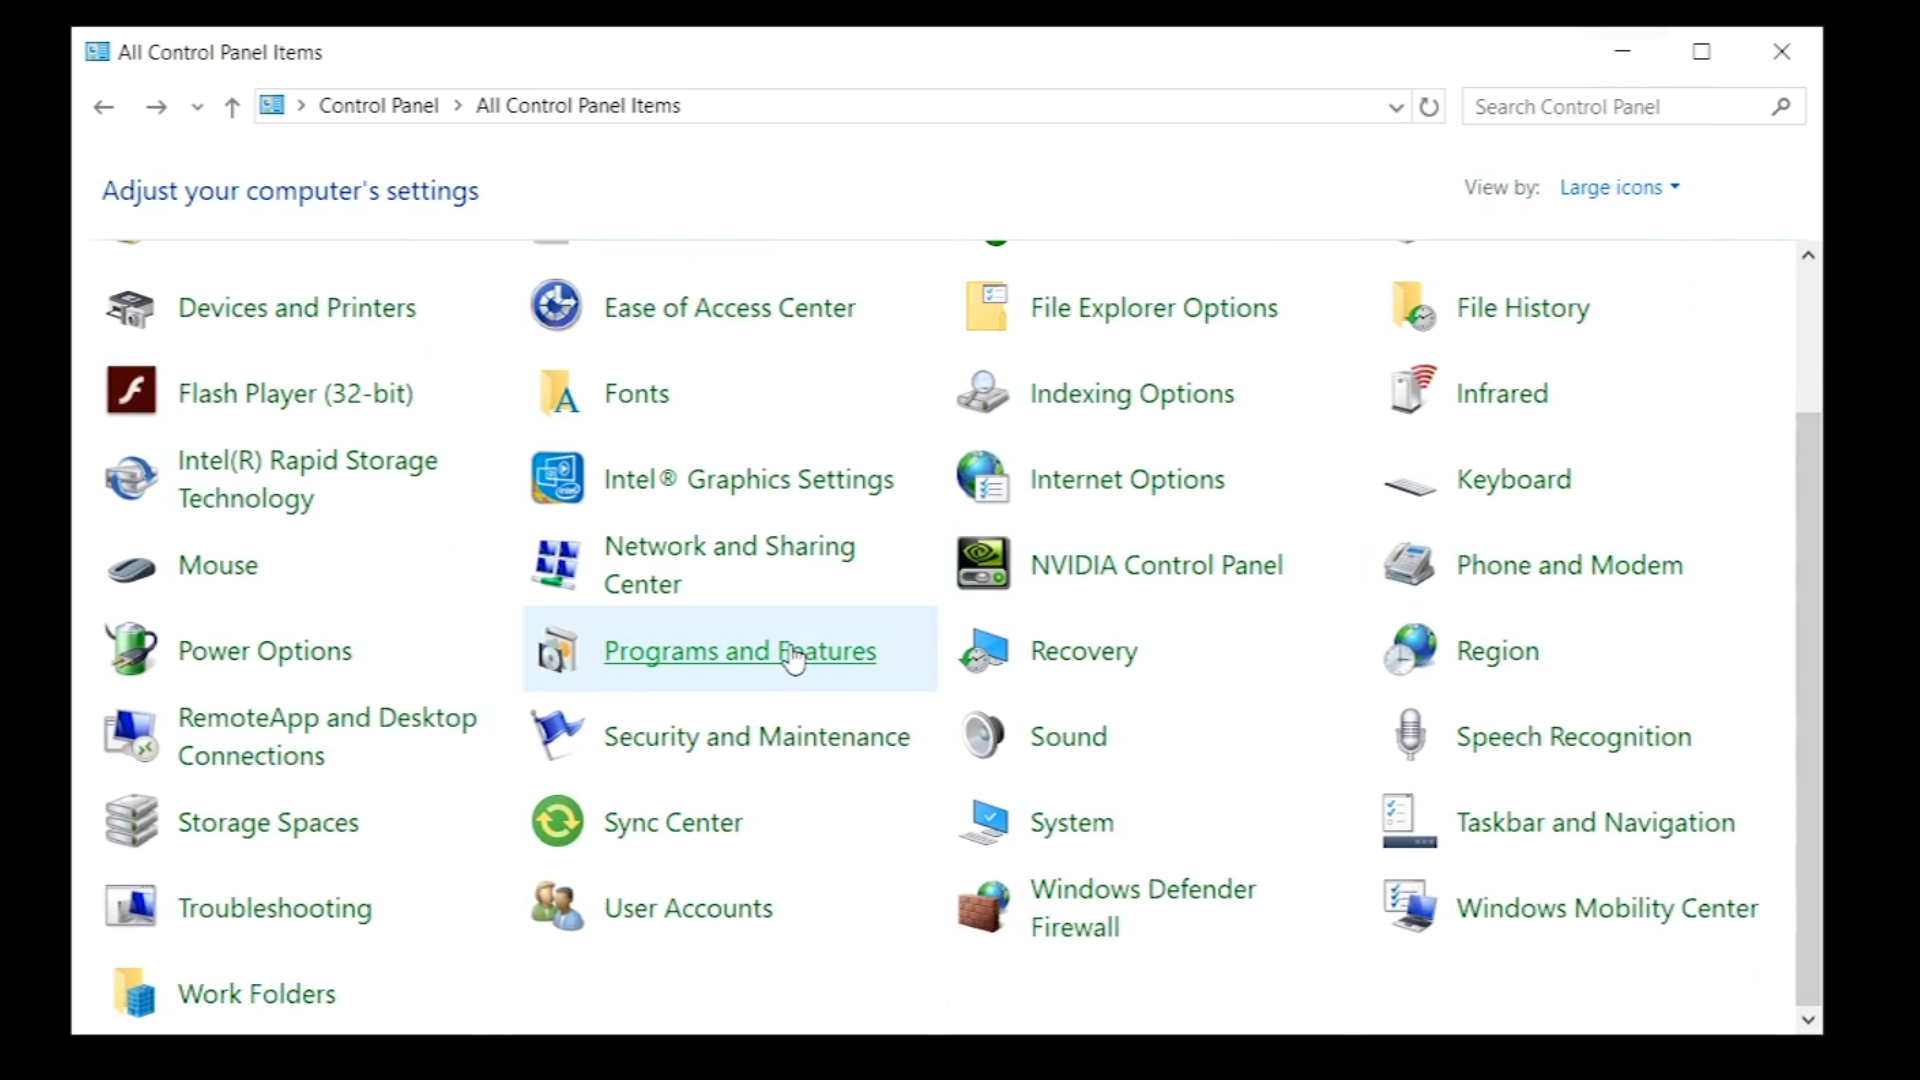Click the Ease of Access Center icon
1920x1080 pixels.
[x=556, y=306]
